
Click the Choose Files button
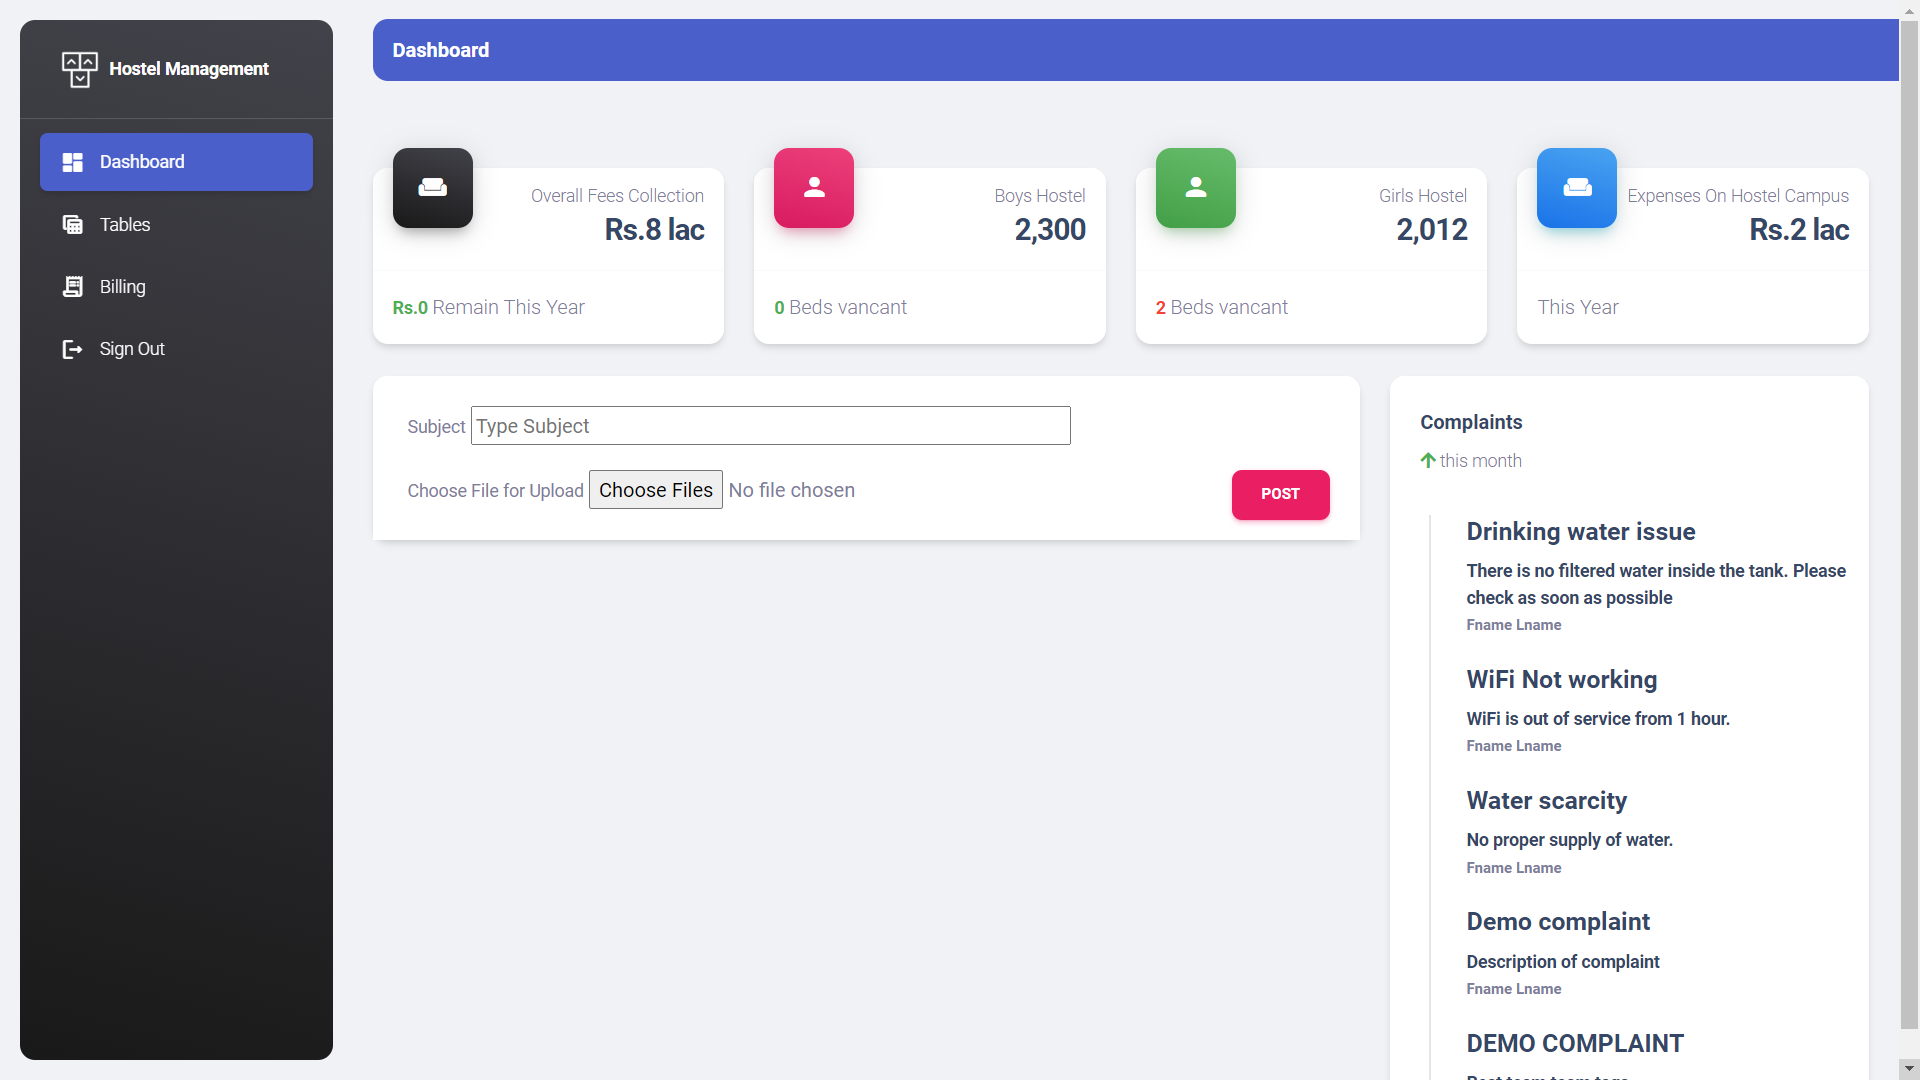(x=655, y=490)
